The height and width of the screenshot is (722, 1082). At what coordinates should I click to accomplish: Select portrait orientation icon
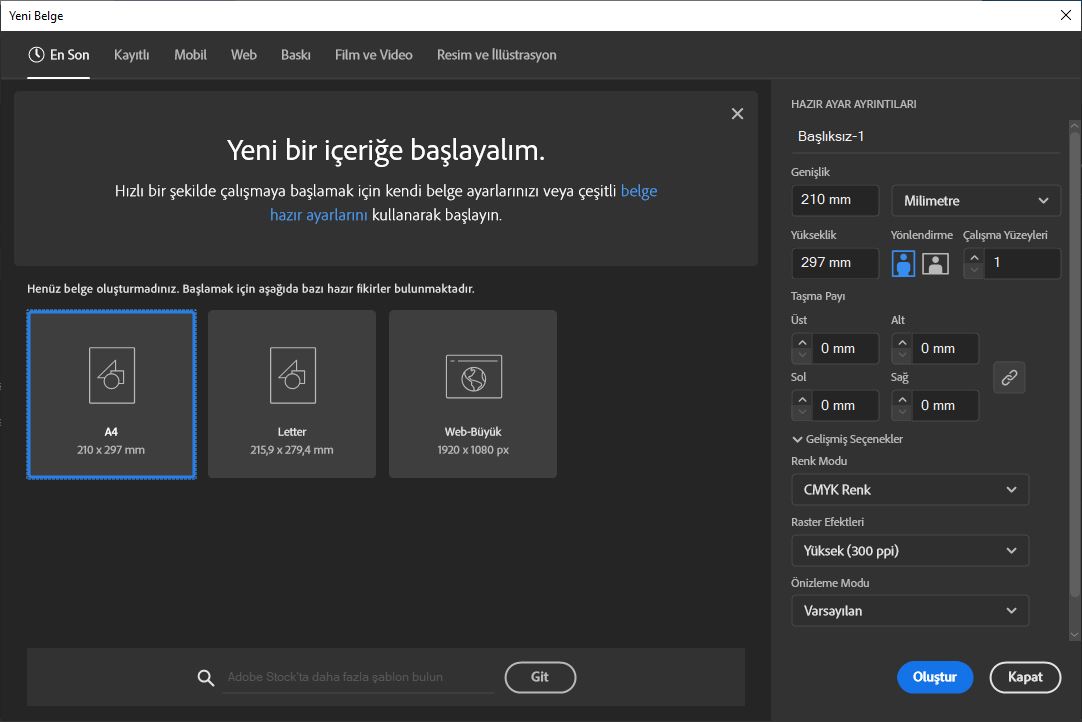[x=903, y=263]
